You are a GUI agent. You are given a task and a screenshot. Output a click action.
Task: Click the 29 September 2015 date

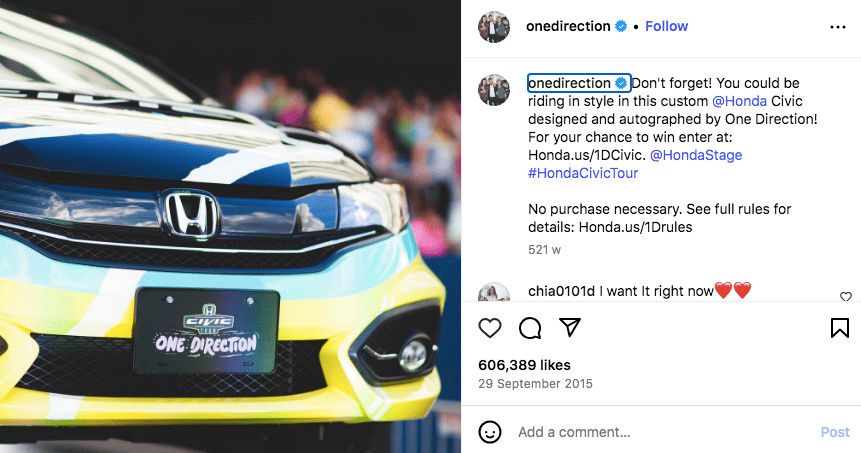(x=535, y=384)
